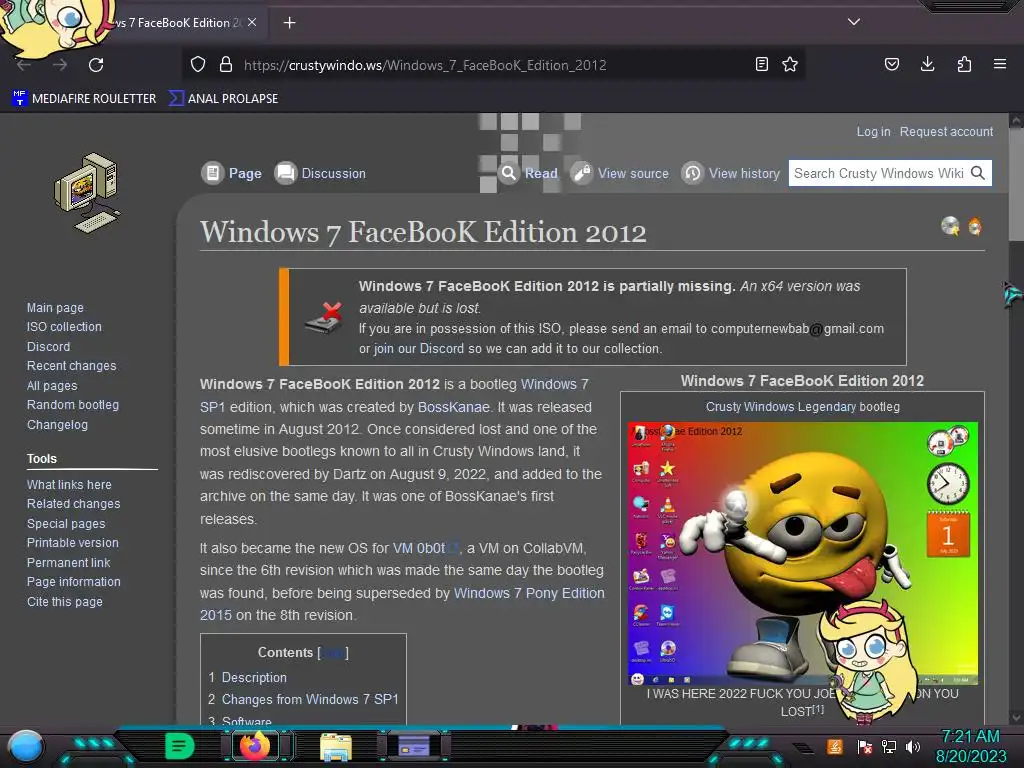Open Page information link

[73, 581]
